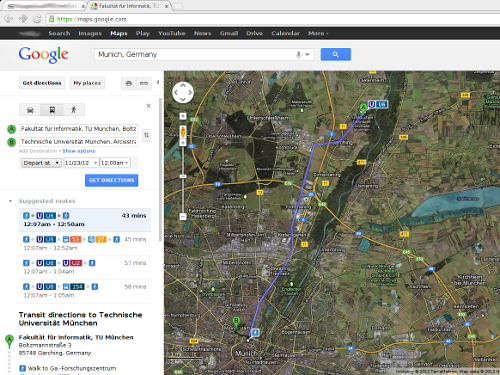Viewport: 500px width, 375px height.
Task: Click the My places button
Action: (x=87, y=83)
